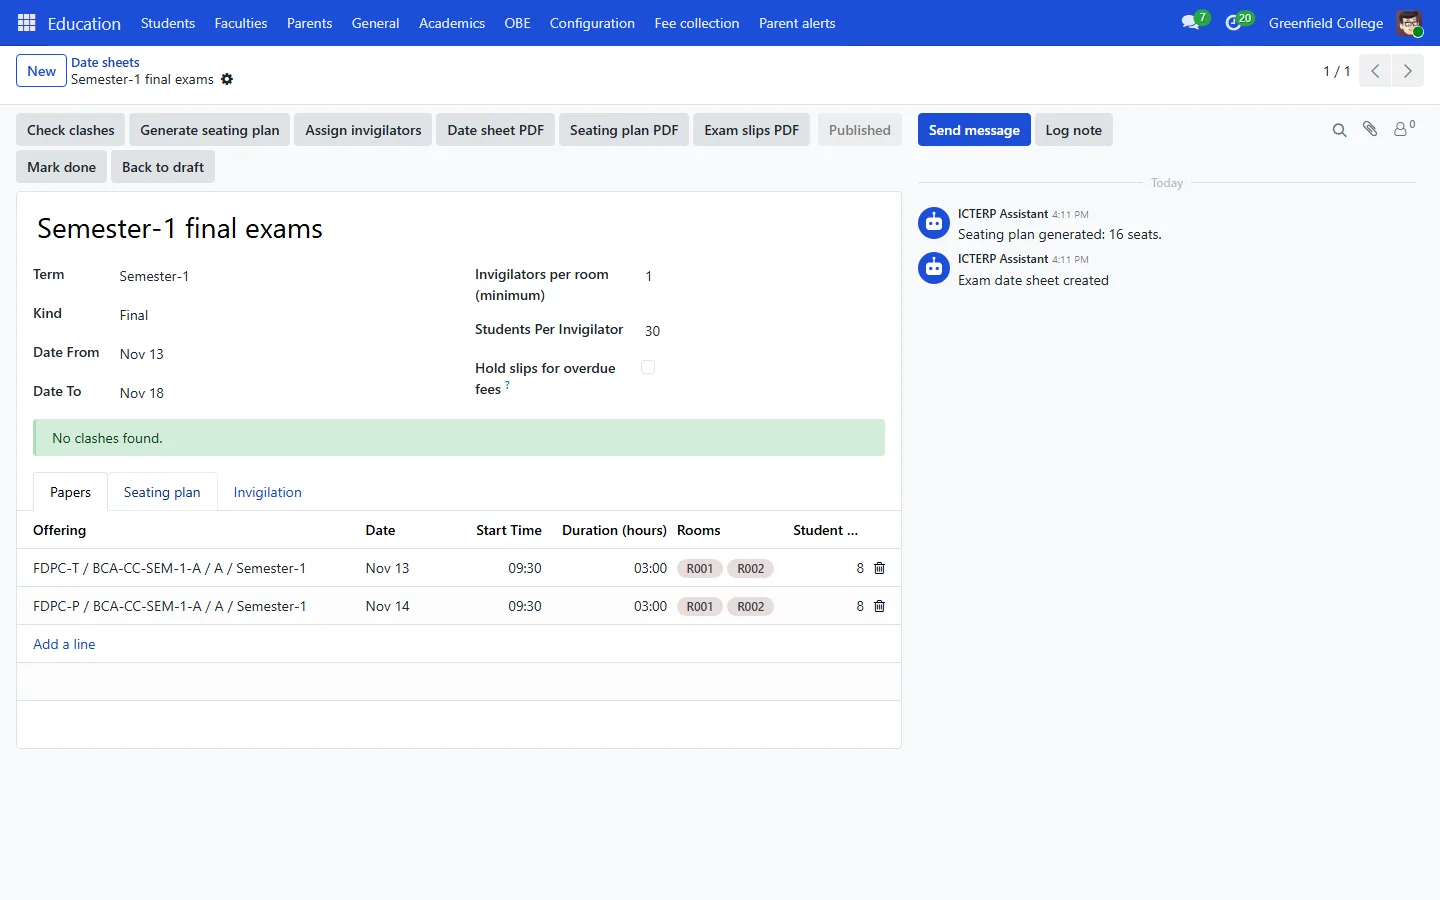Go to previous record with left arrow

[x=1375, y=71]
